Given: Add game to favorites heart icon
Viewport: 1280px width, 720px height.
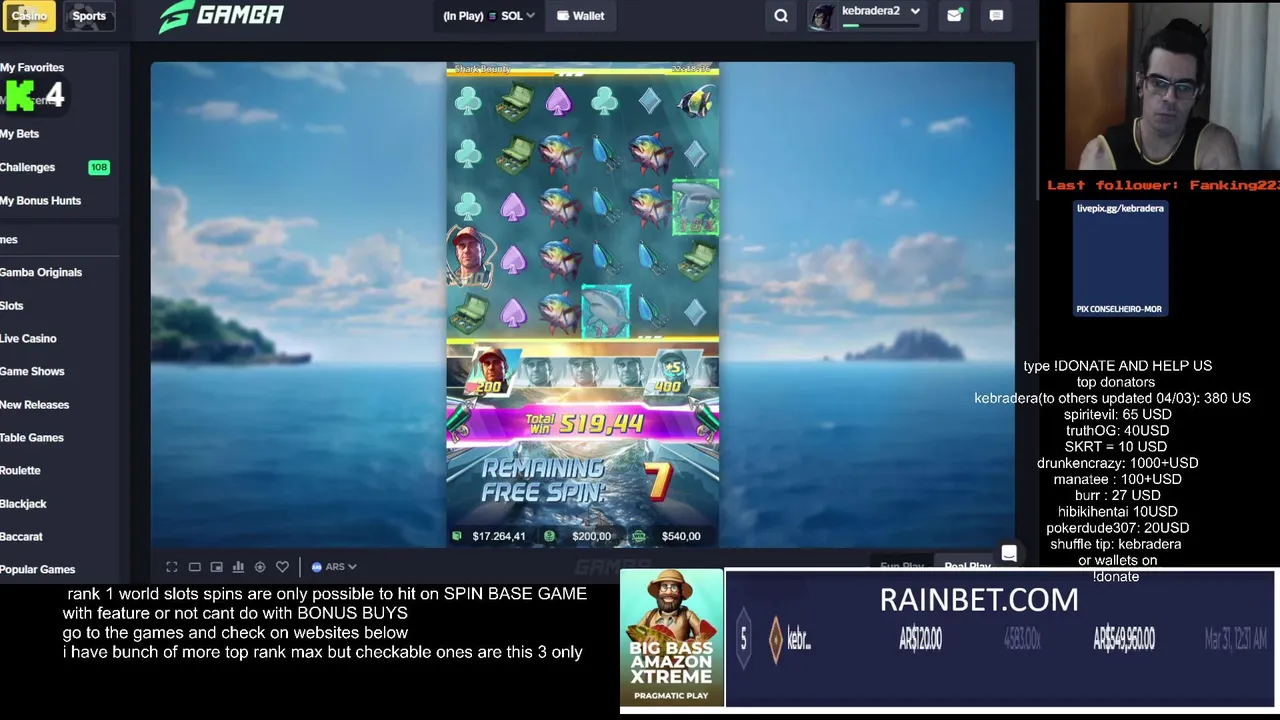Looking at the screenshot, I should tap(282, 567).
